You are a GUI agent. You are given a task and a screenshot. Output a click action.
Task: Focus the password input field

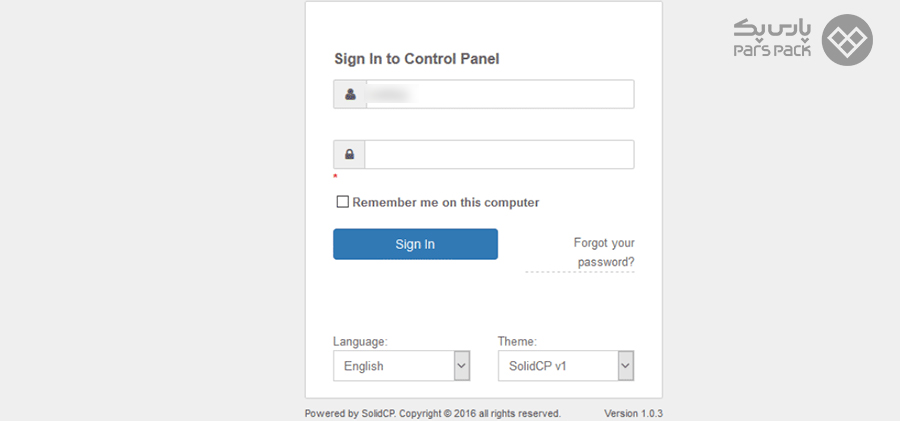498,155
